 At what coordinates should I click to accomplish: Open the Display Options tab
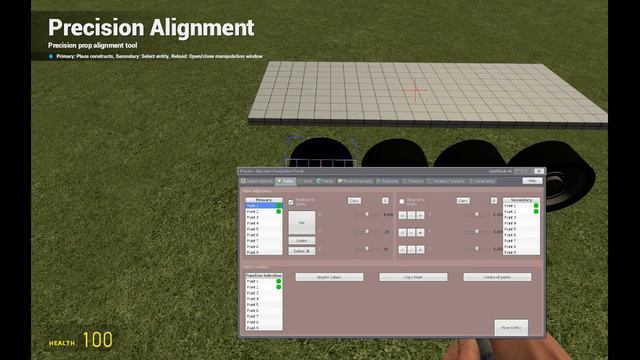(x=257, y=181)
